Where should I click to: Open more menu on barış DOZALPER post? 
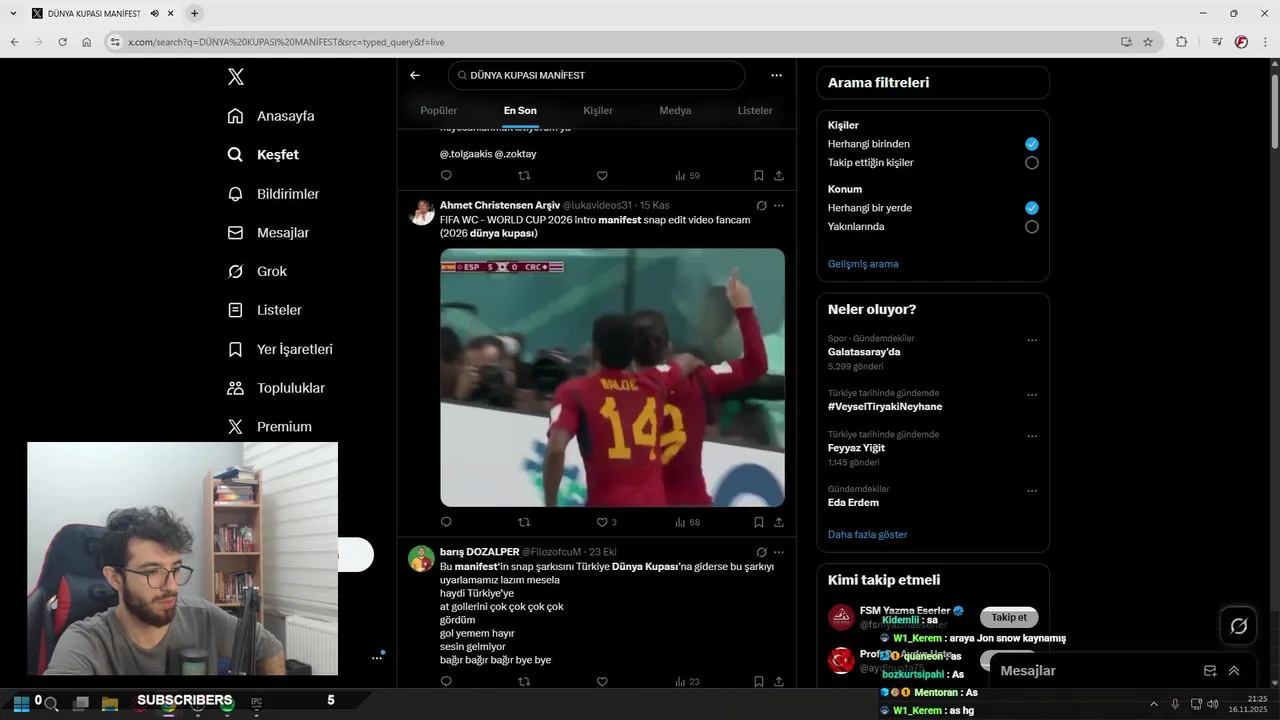tap(779, 552)
